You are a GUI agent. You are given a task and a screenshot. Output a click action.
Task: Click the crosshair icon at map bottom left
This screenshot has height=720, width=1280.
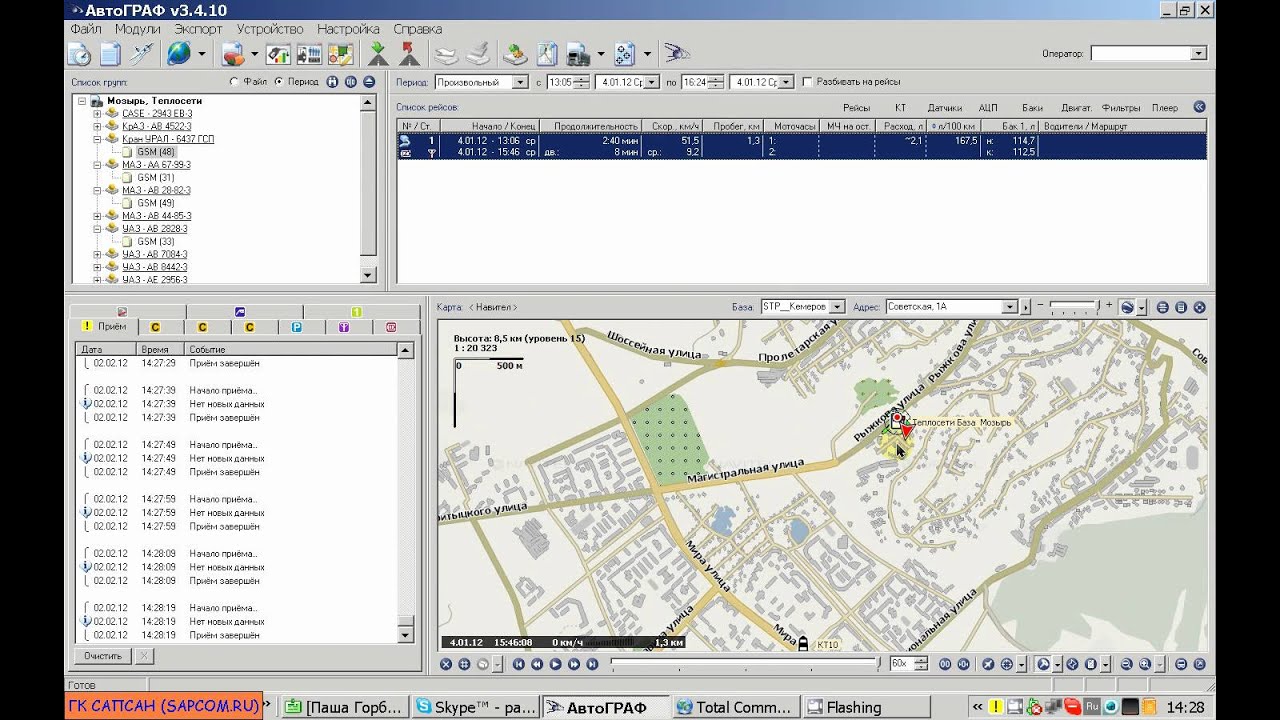(464, 664)
